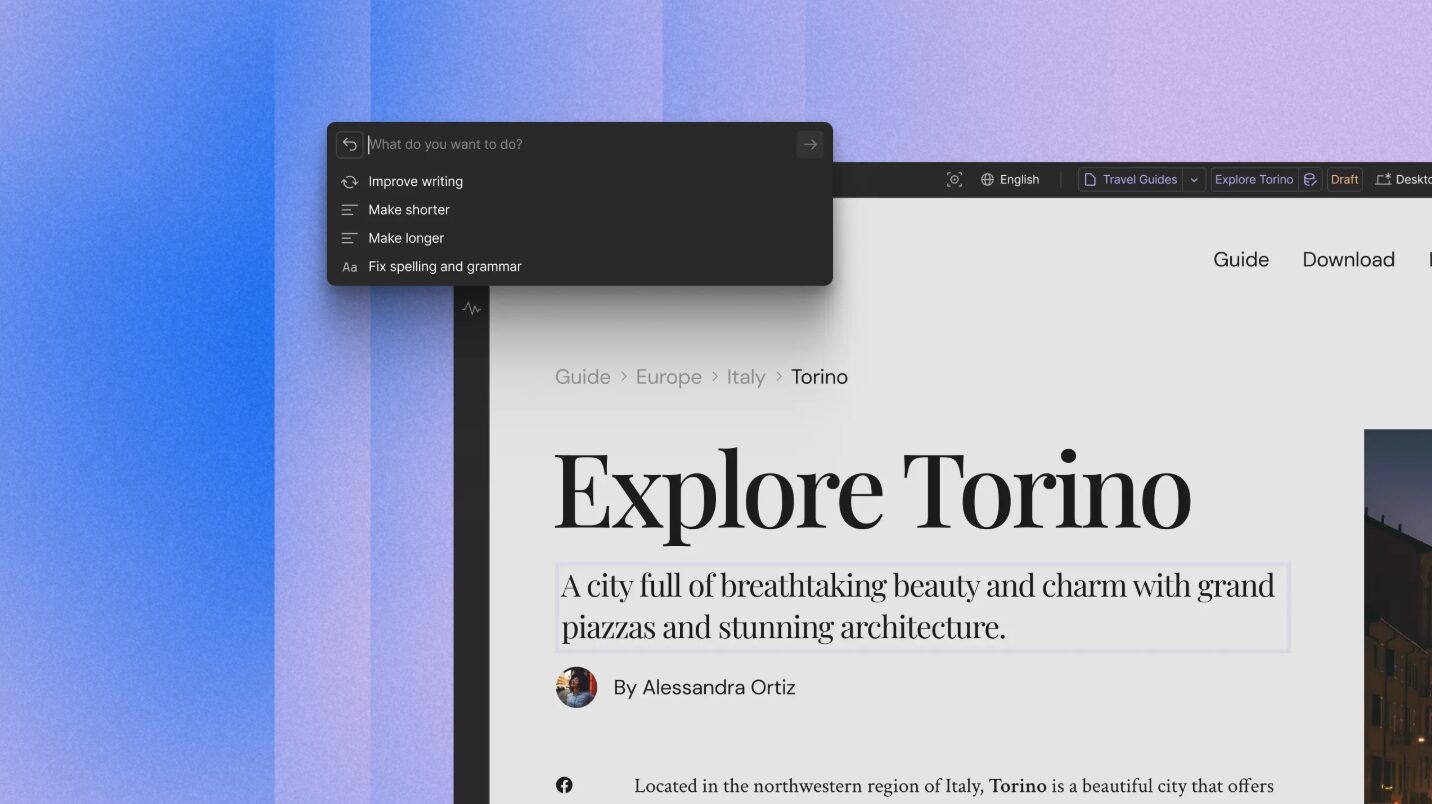Click the back arrow in the AI prompt

click(349, 145)
